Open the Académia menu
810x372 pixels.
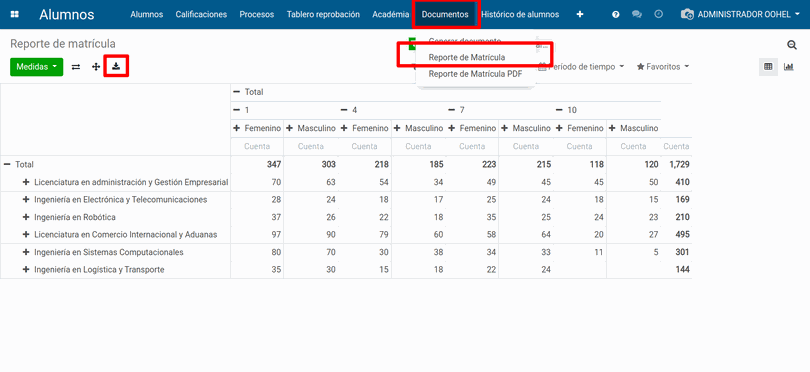[x=391, y=14]
